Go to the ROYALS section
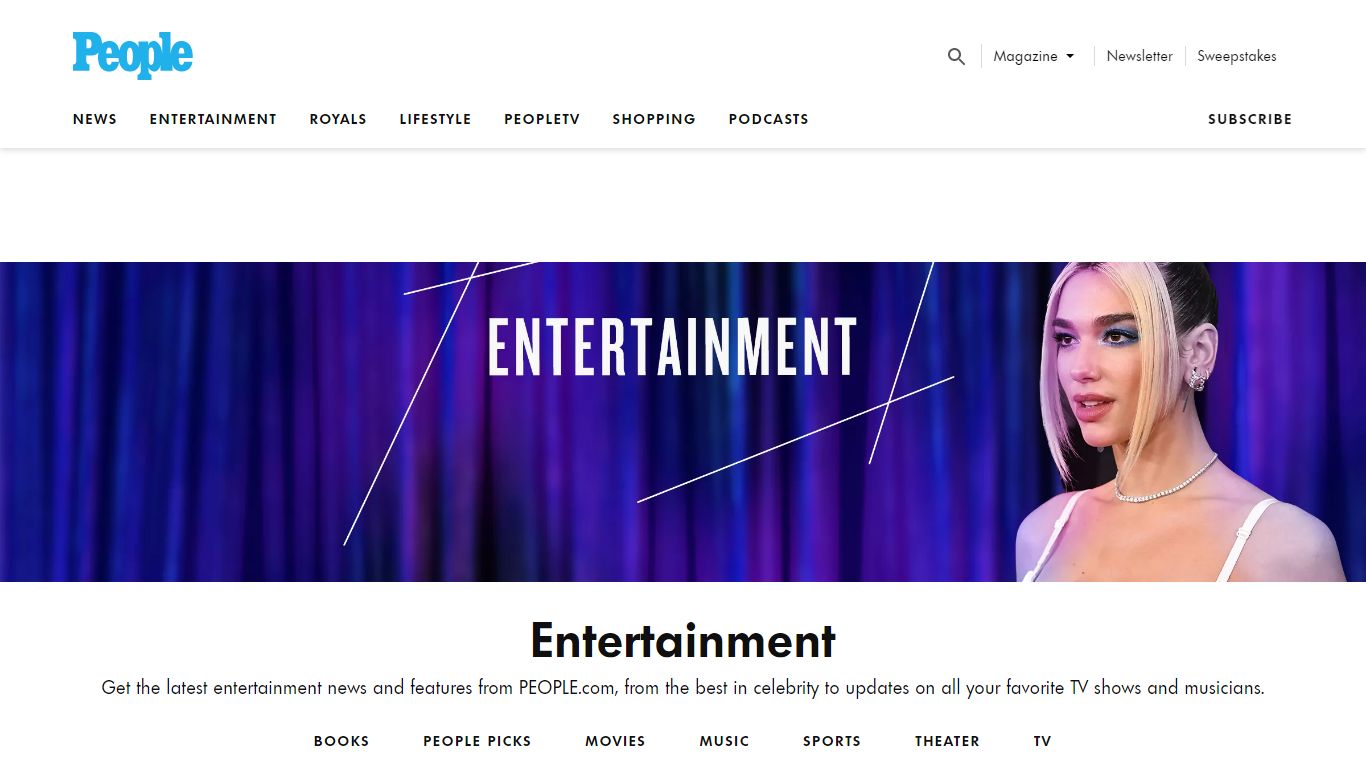This screenshot has width=1366, height=768. point(338,119)
